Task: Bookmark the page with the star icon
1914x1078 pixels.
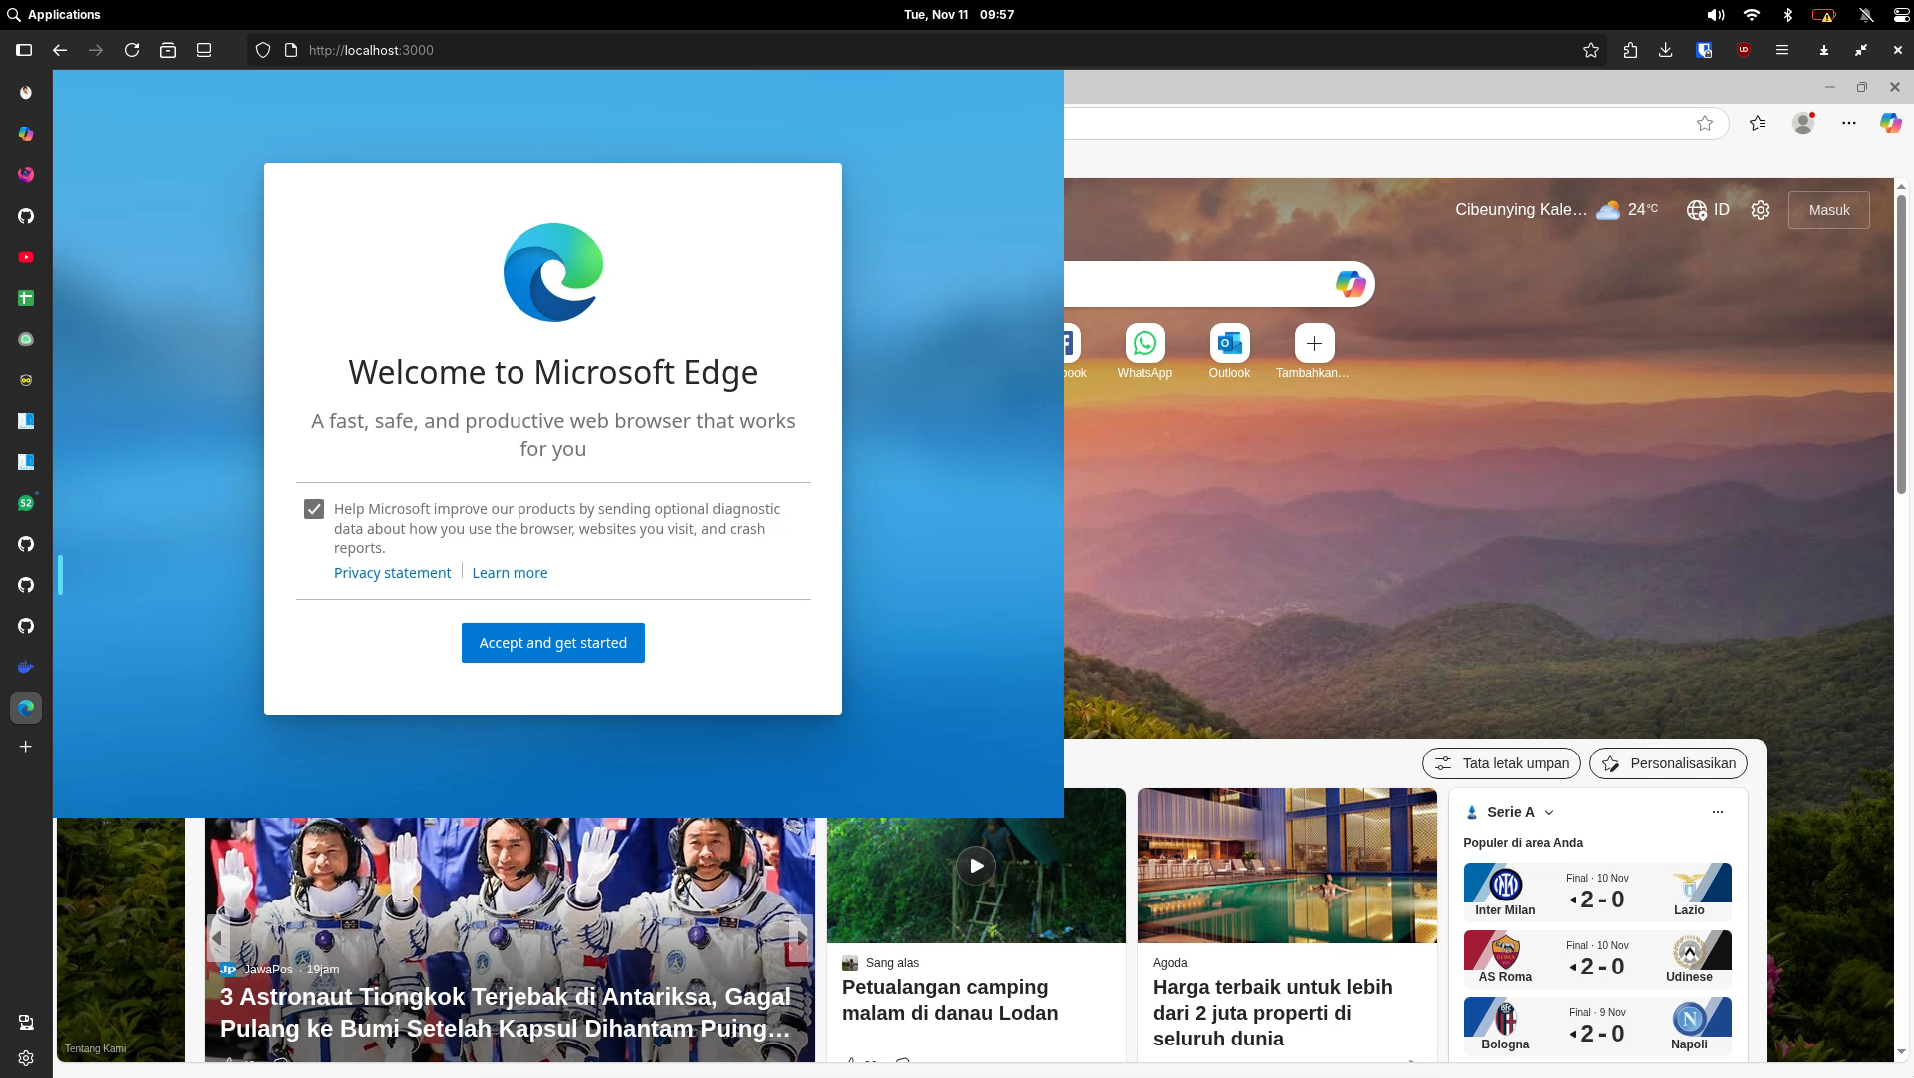Action: click(x=1591, y=50)
